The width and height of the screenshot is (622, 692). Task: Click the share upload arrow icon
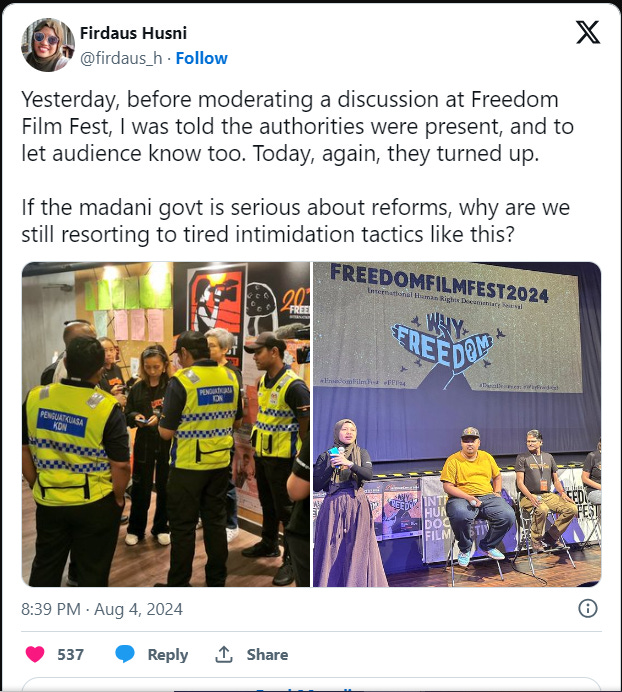pos(224,654)
